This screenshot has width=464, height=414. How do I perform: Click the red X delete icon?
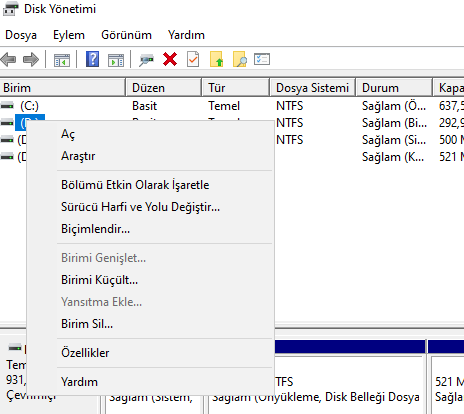click(170, 59)
